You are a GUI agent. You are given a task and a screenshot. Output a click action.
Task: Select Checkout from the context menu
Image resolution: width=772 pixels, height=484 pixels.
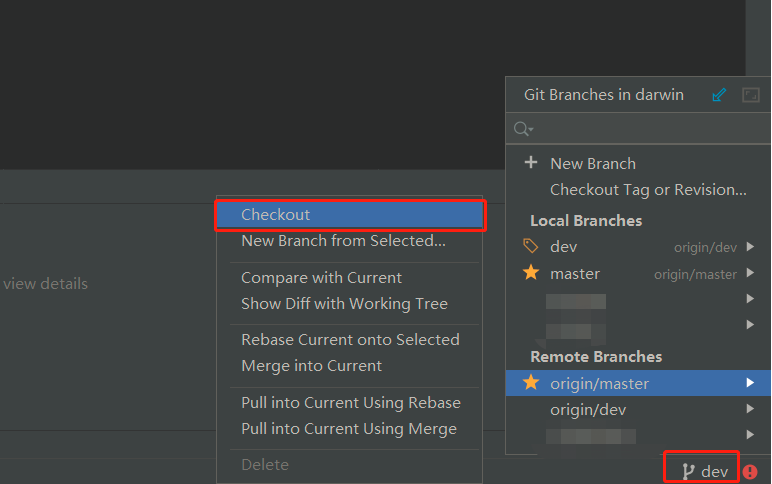[x=276, y=215]
